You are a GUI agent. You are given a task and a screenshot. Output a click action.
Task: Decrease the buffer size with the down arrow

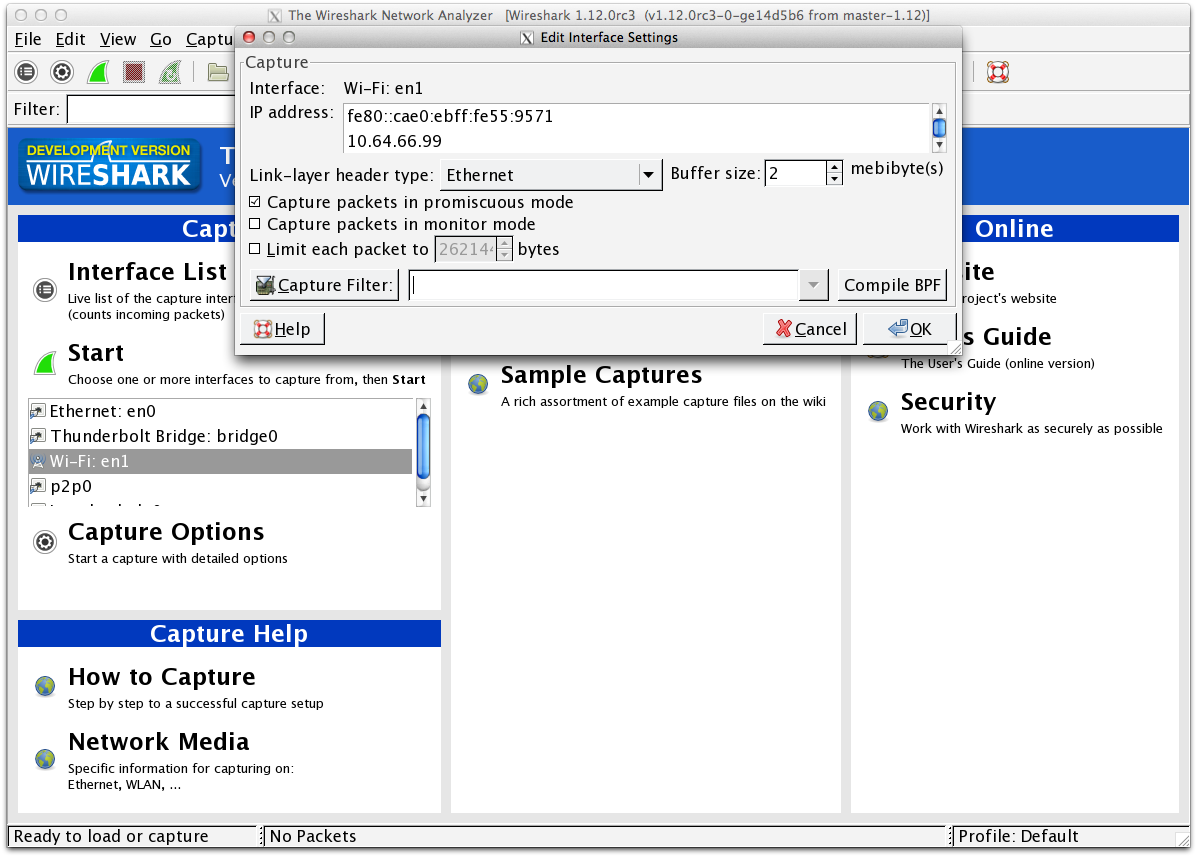point(834,179)
